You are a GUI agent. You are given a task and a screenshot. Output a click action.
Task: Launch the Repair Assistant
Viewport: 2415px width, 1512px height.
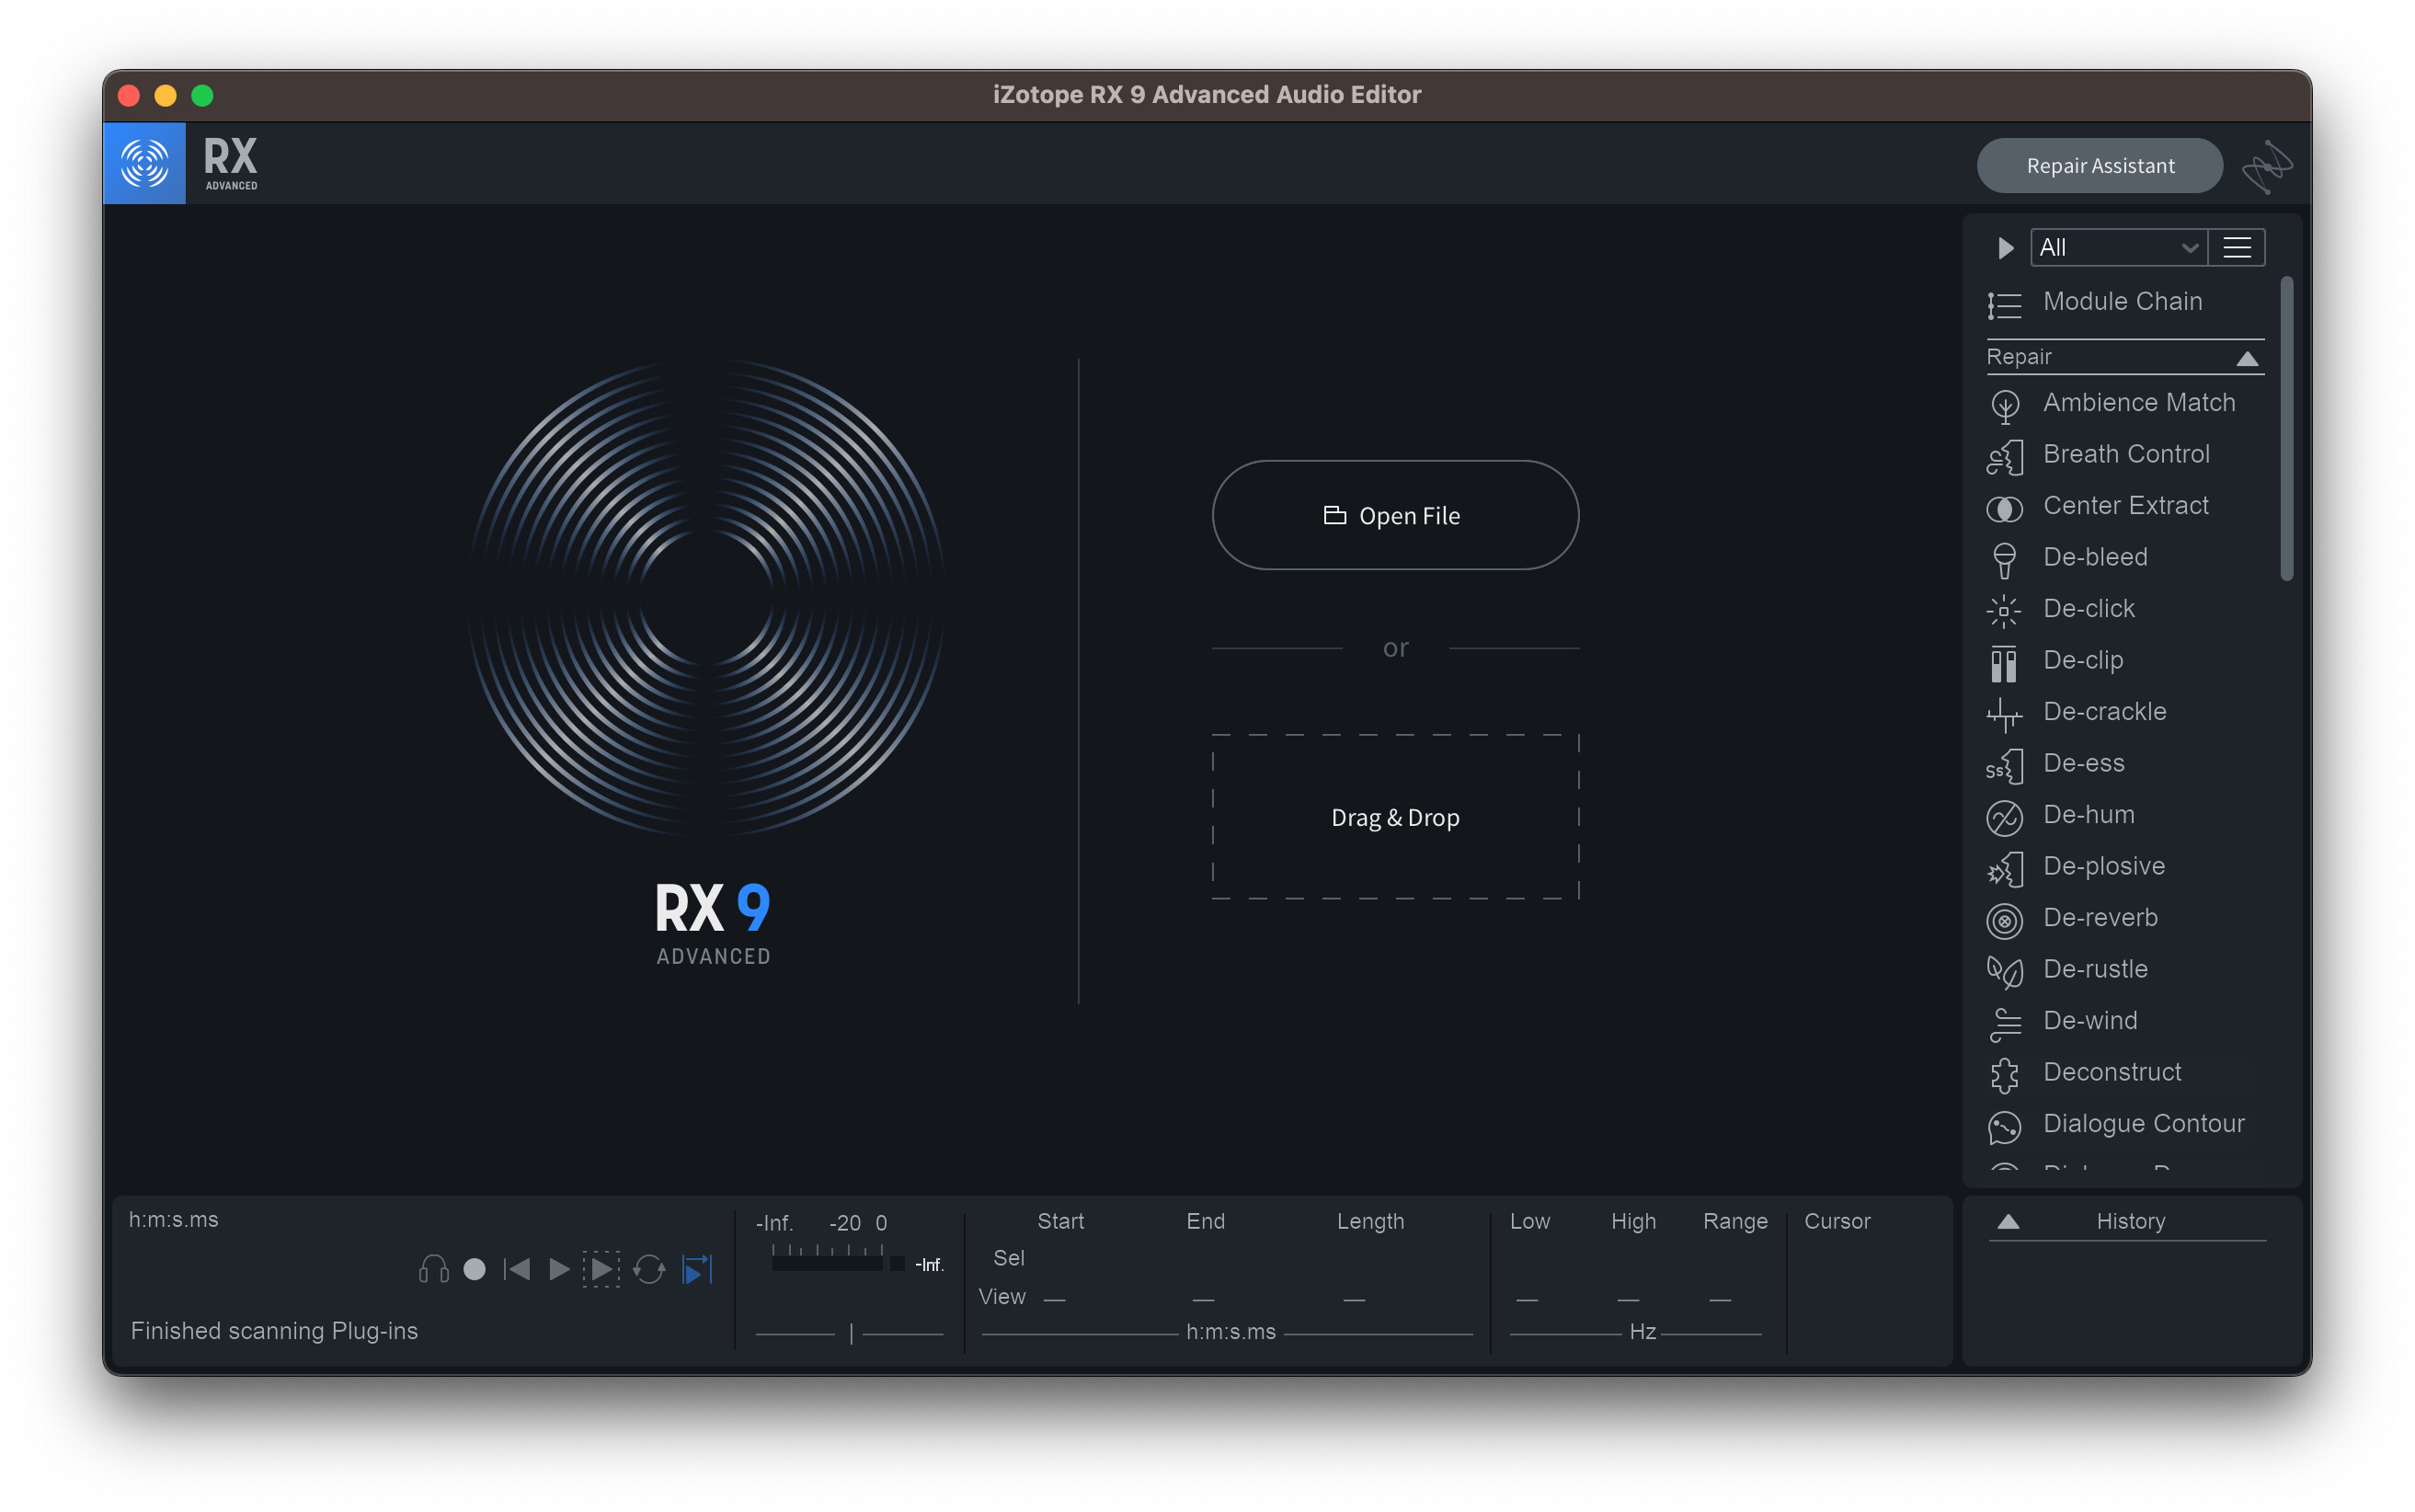point(2100,166)
